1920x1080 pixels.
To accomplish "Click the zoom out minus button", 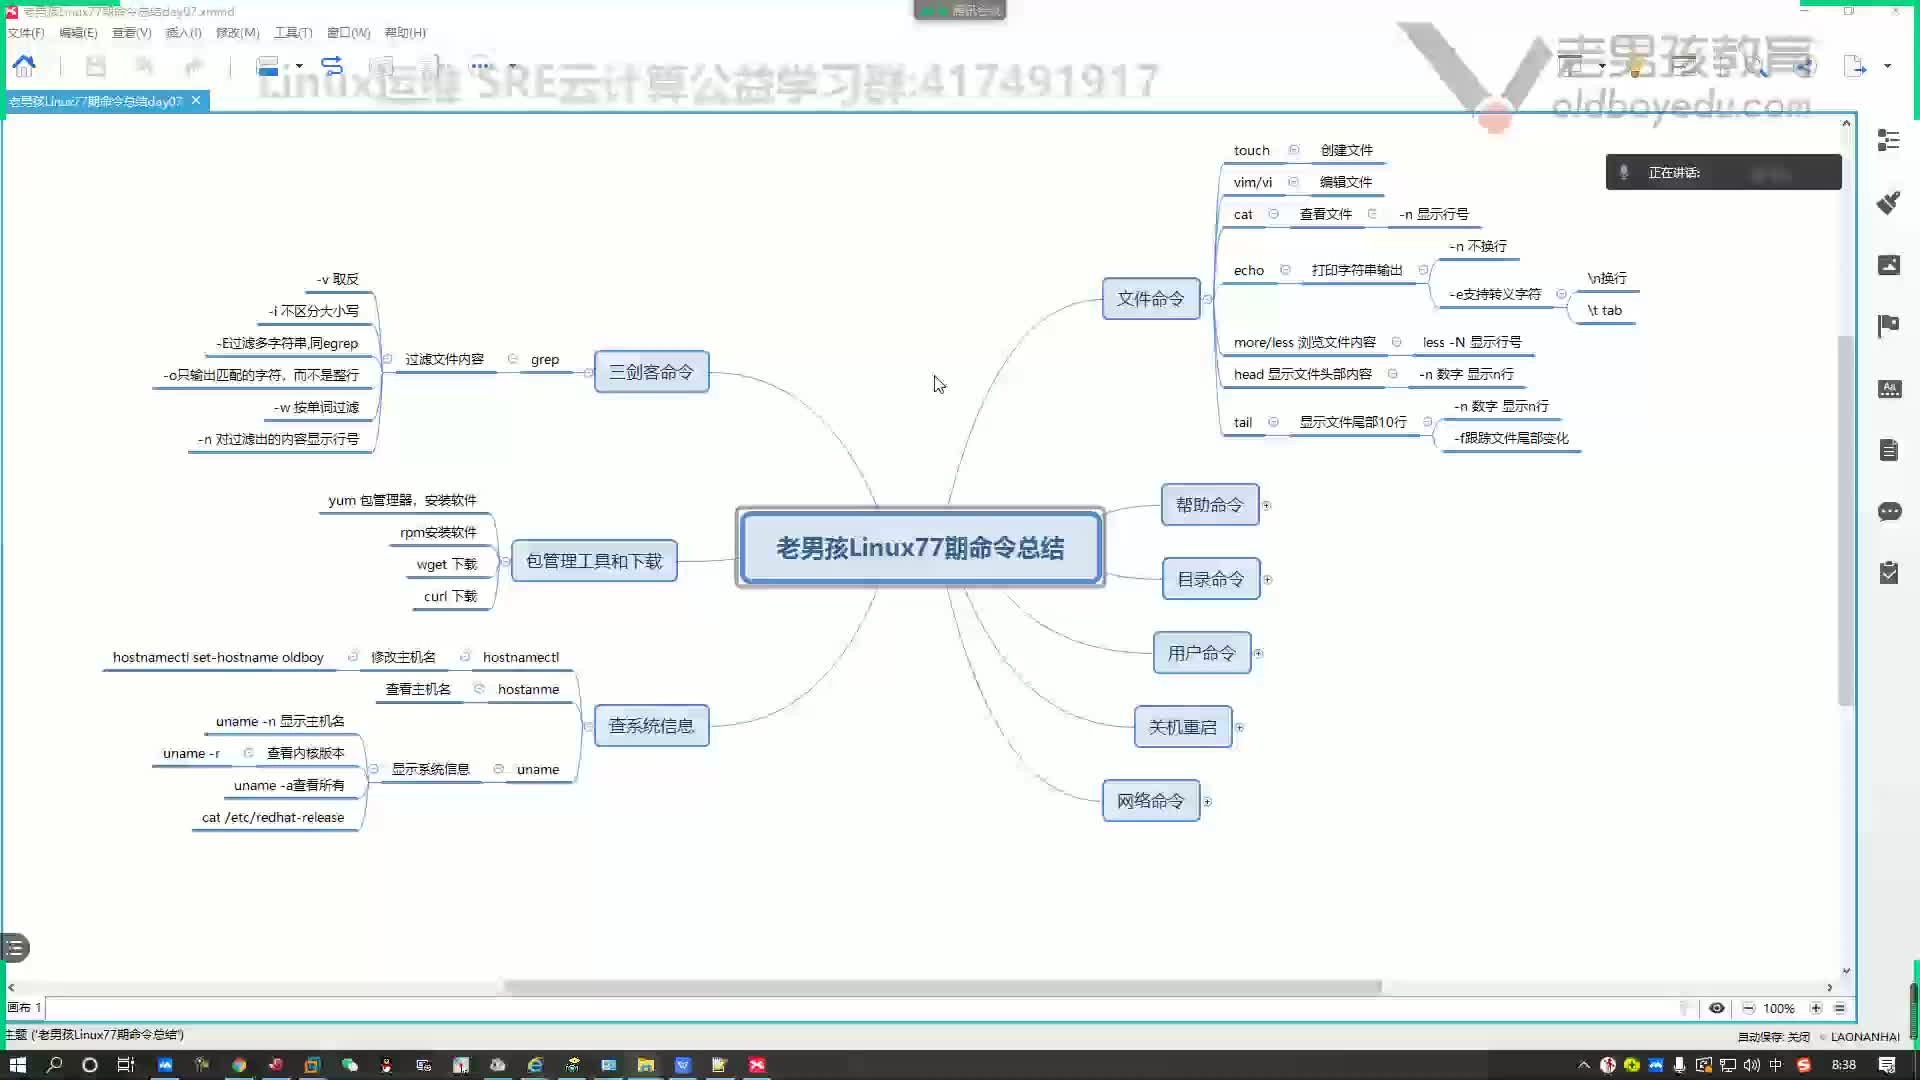I will tap(1748, 1008).
